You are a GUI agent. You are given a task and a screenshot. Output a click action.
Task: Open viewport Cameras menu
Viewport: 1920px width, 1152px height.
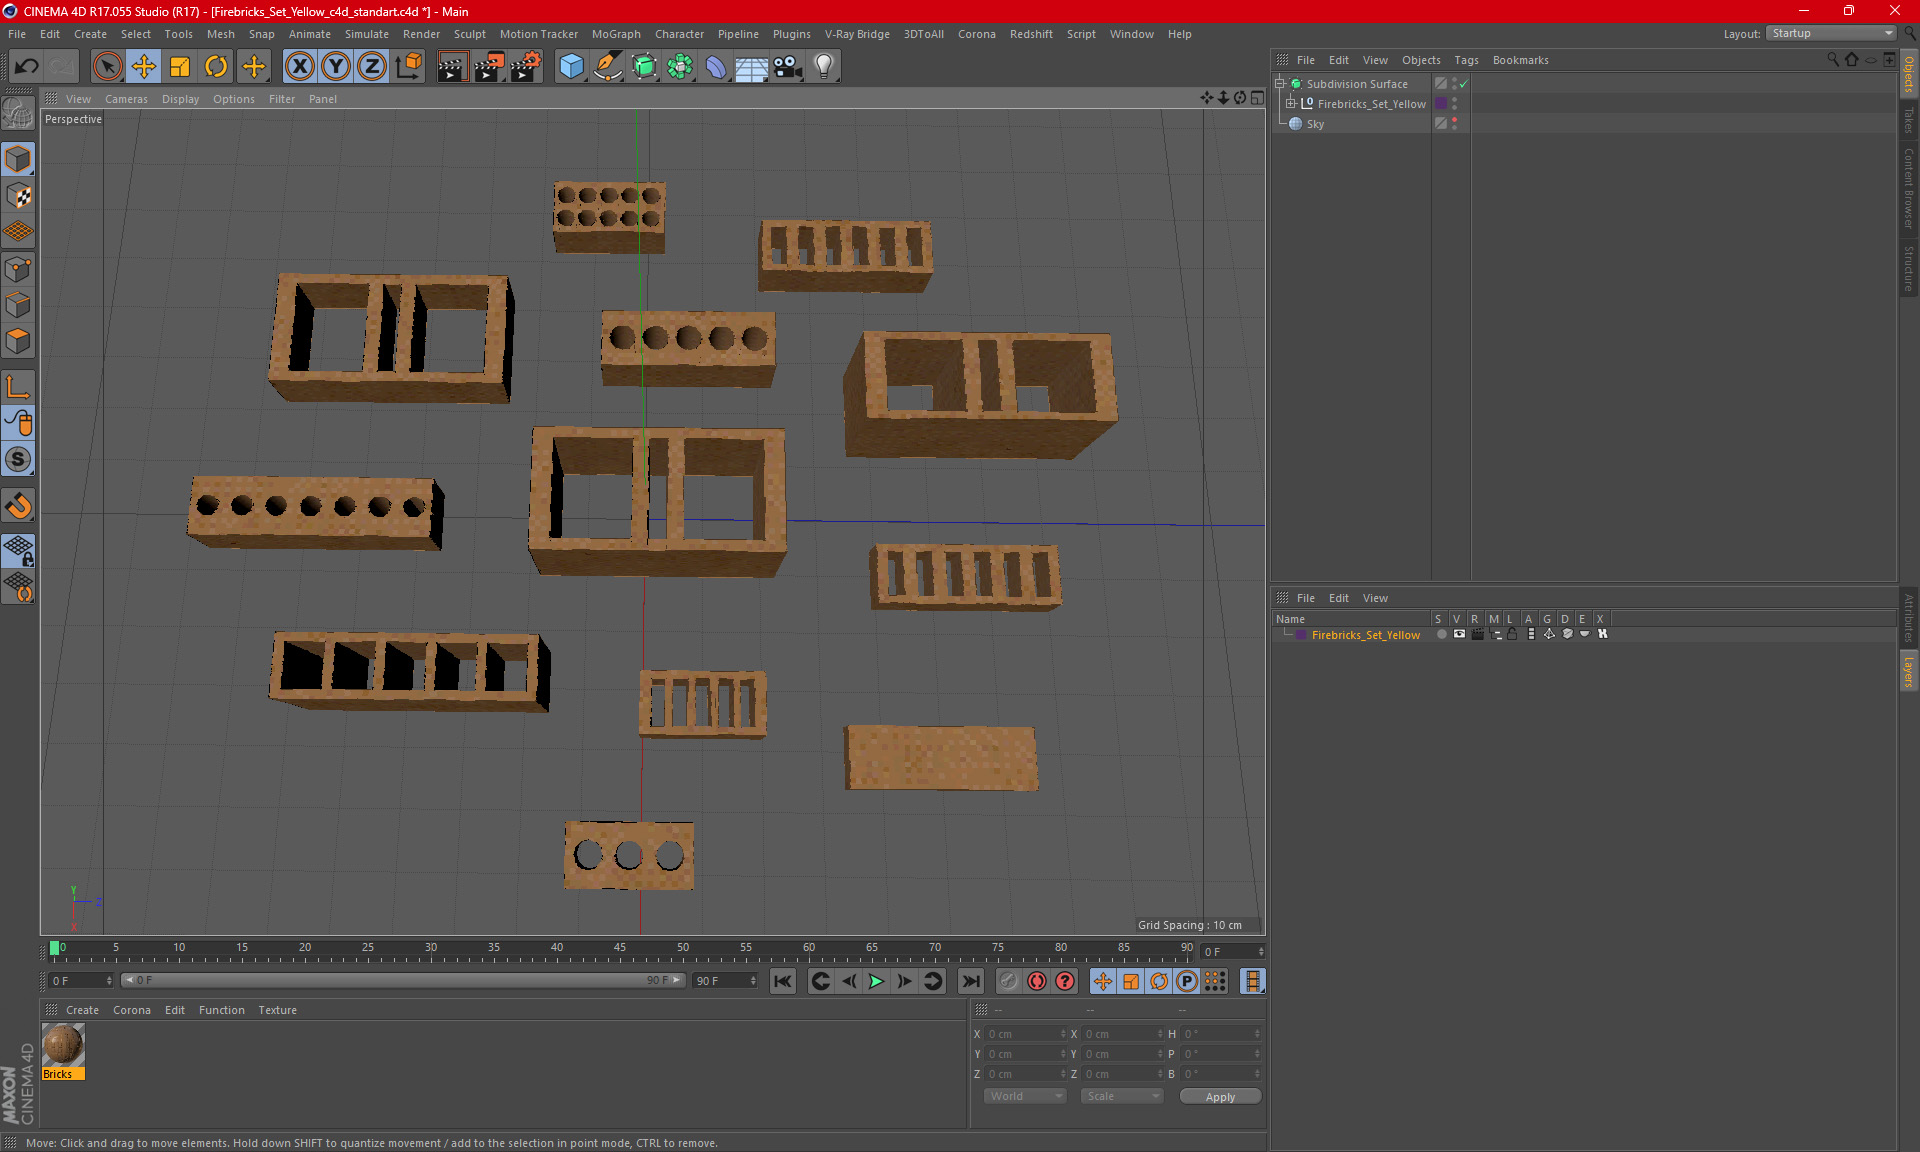(126, 99)
